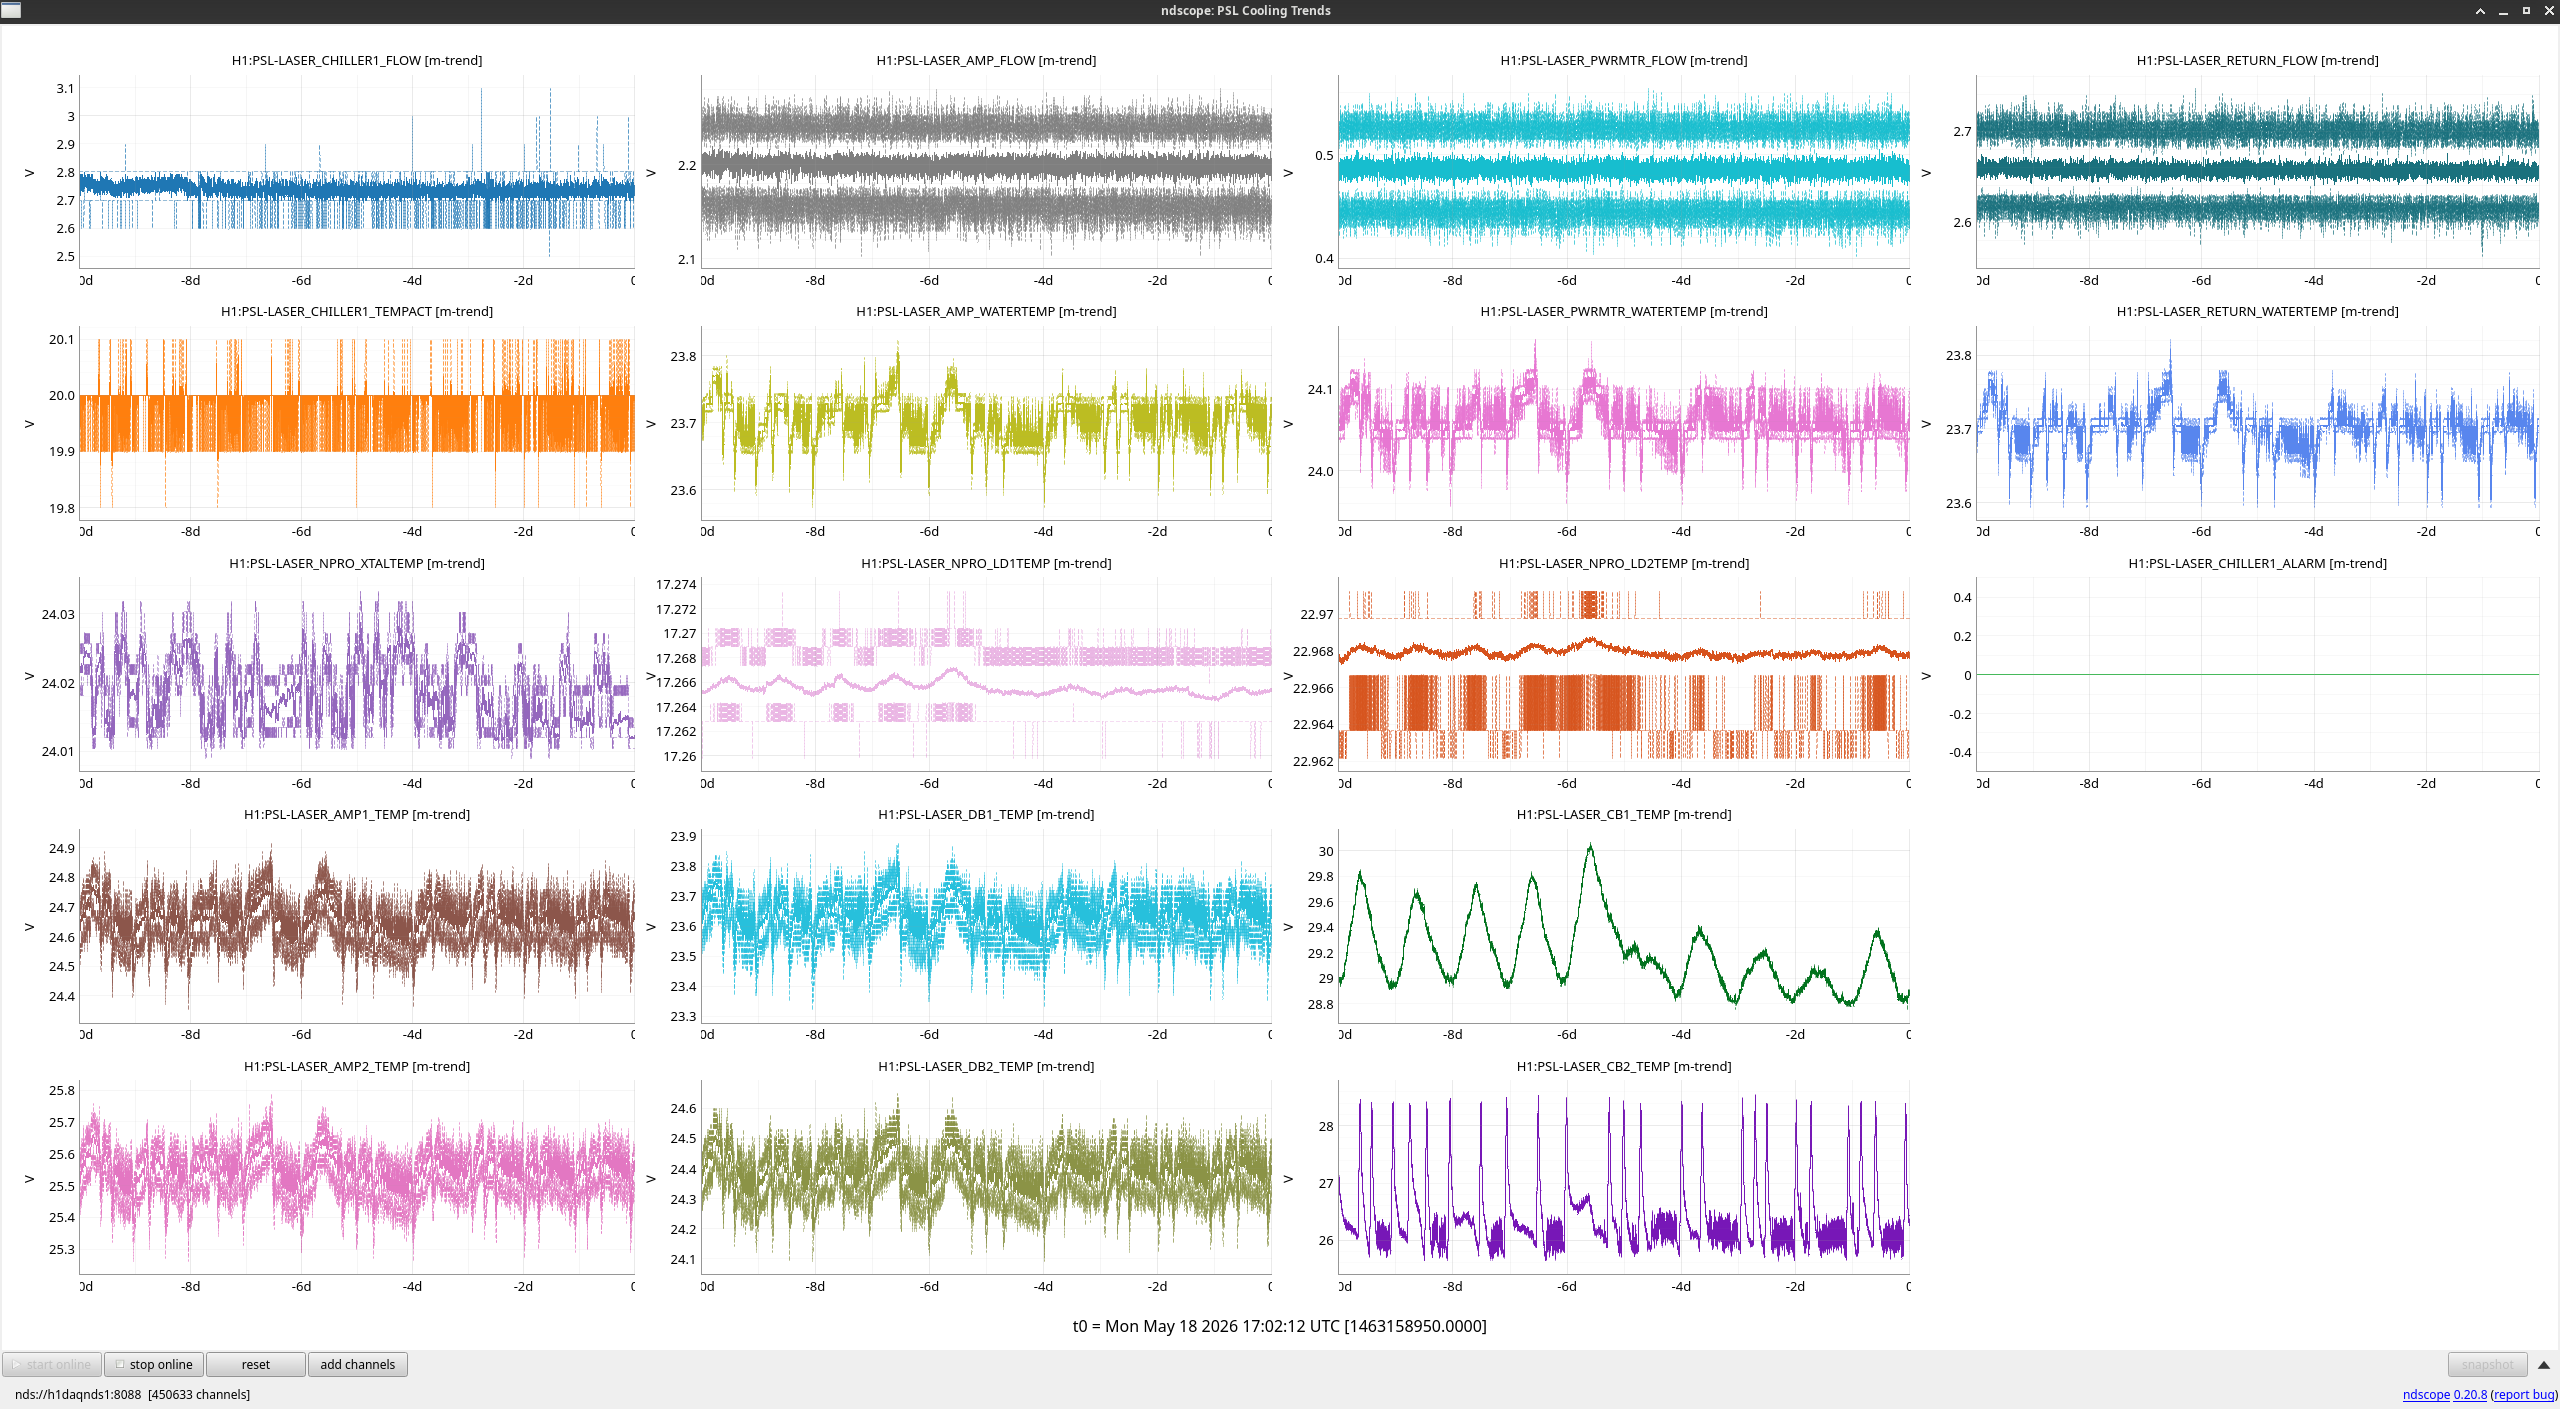Select the H1:PSL-LASER_CHILLER1_ALARM plot title
The height and width of the screenshot is (1409, 2560).
pyautogui.click(x=2258, y=564)
